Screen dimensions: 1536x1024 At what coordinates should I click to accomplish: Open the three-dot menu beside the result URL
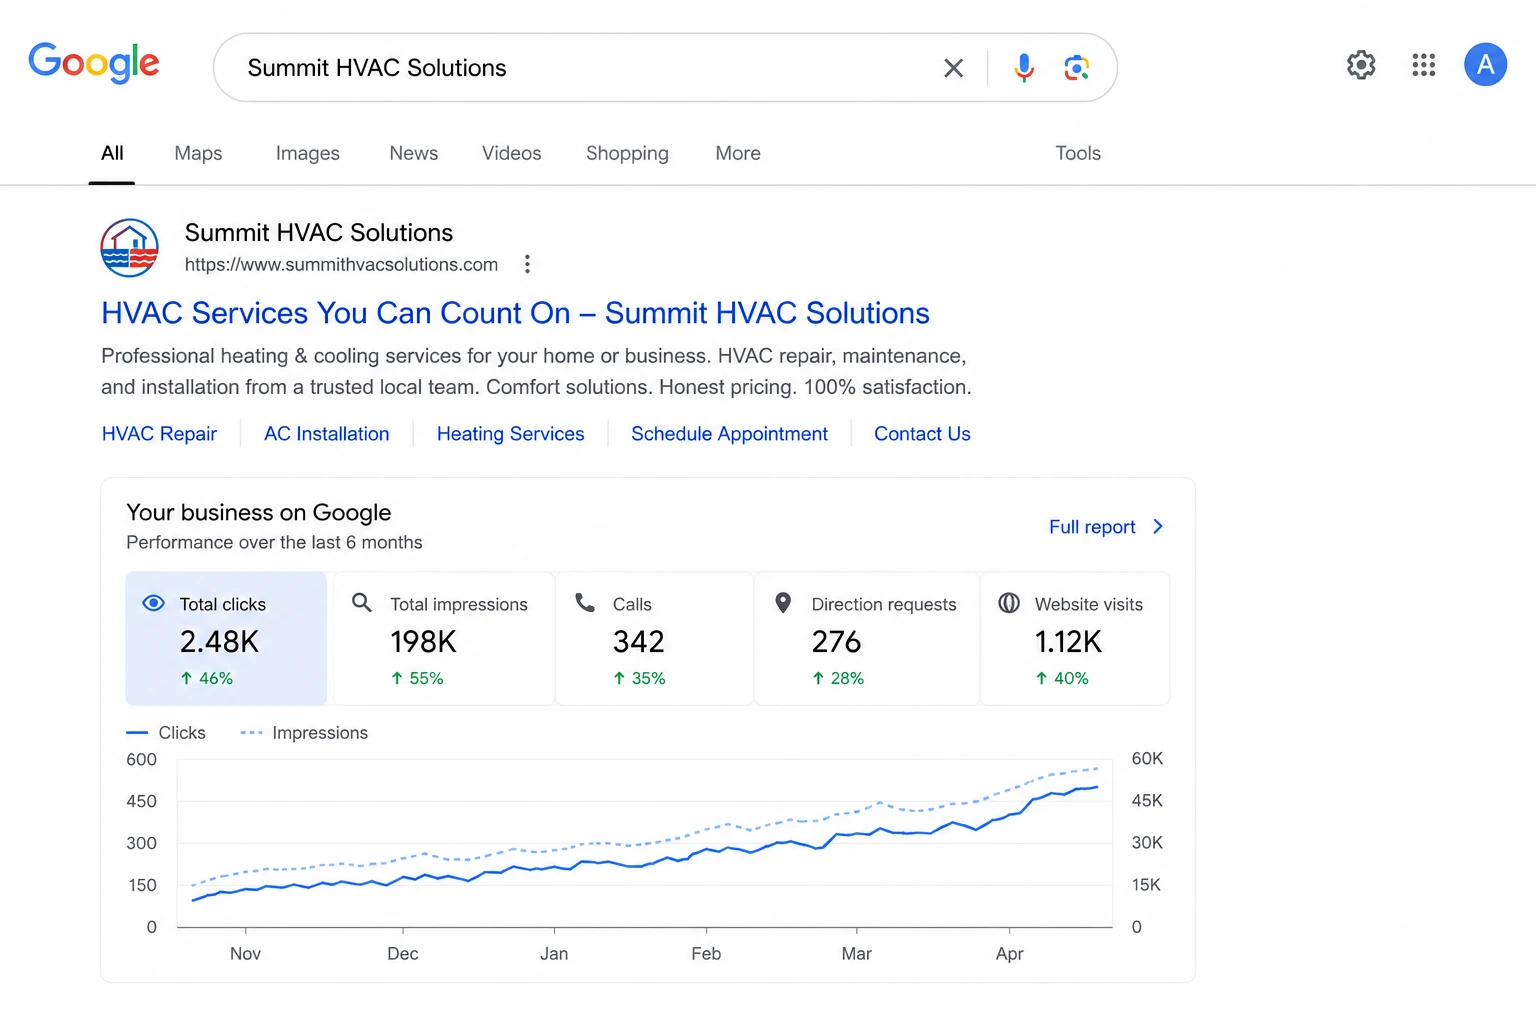527,264
